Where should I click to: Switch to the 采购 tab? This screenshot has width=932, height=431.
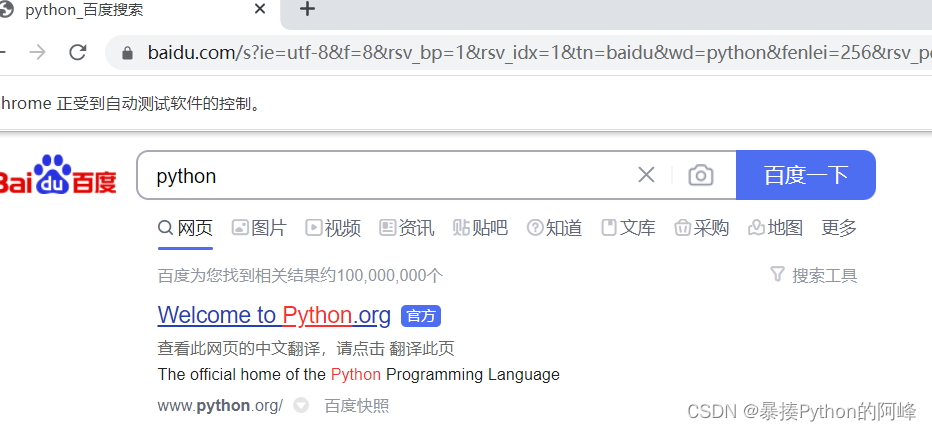click(701, 228)
